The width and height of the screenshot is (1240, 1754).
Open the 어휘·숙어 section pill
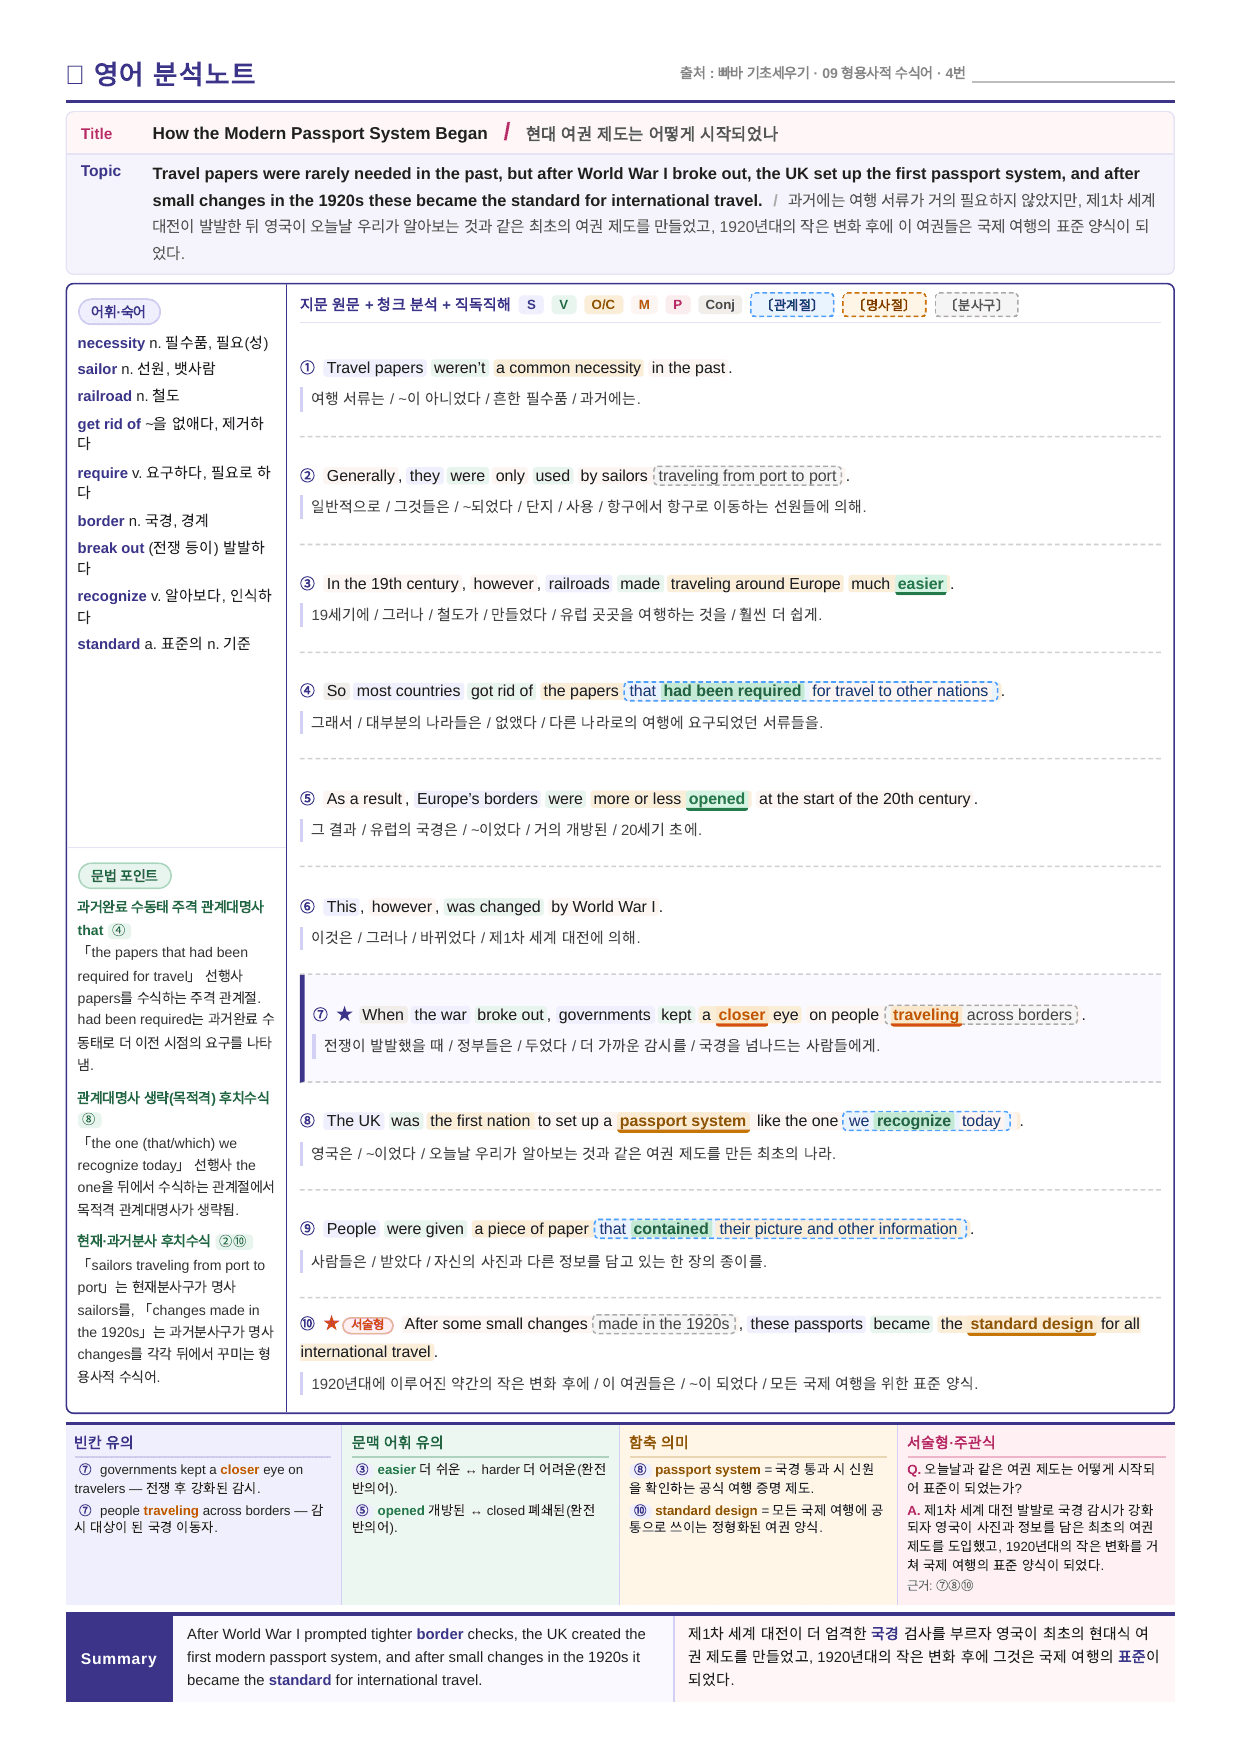click(119, 312)
